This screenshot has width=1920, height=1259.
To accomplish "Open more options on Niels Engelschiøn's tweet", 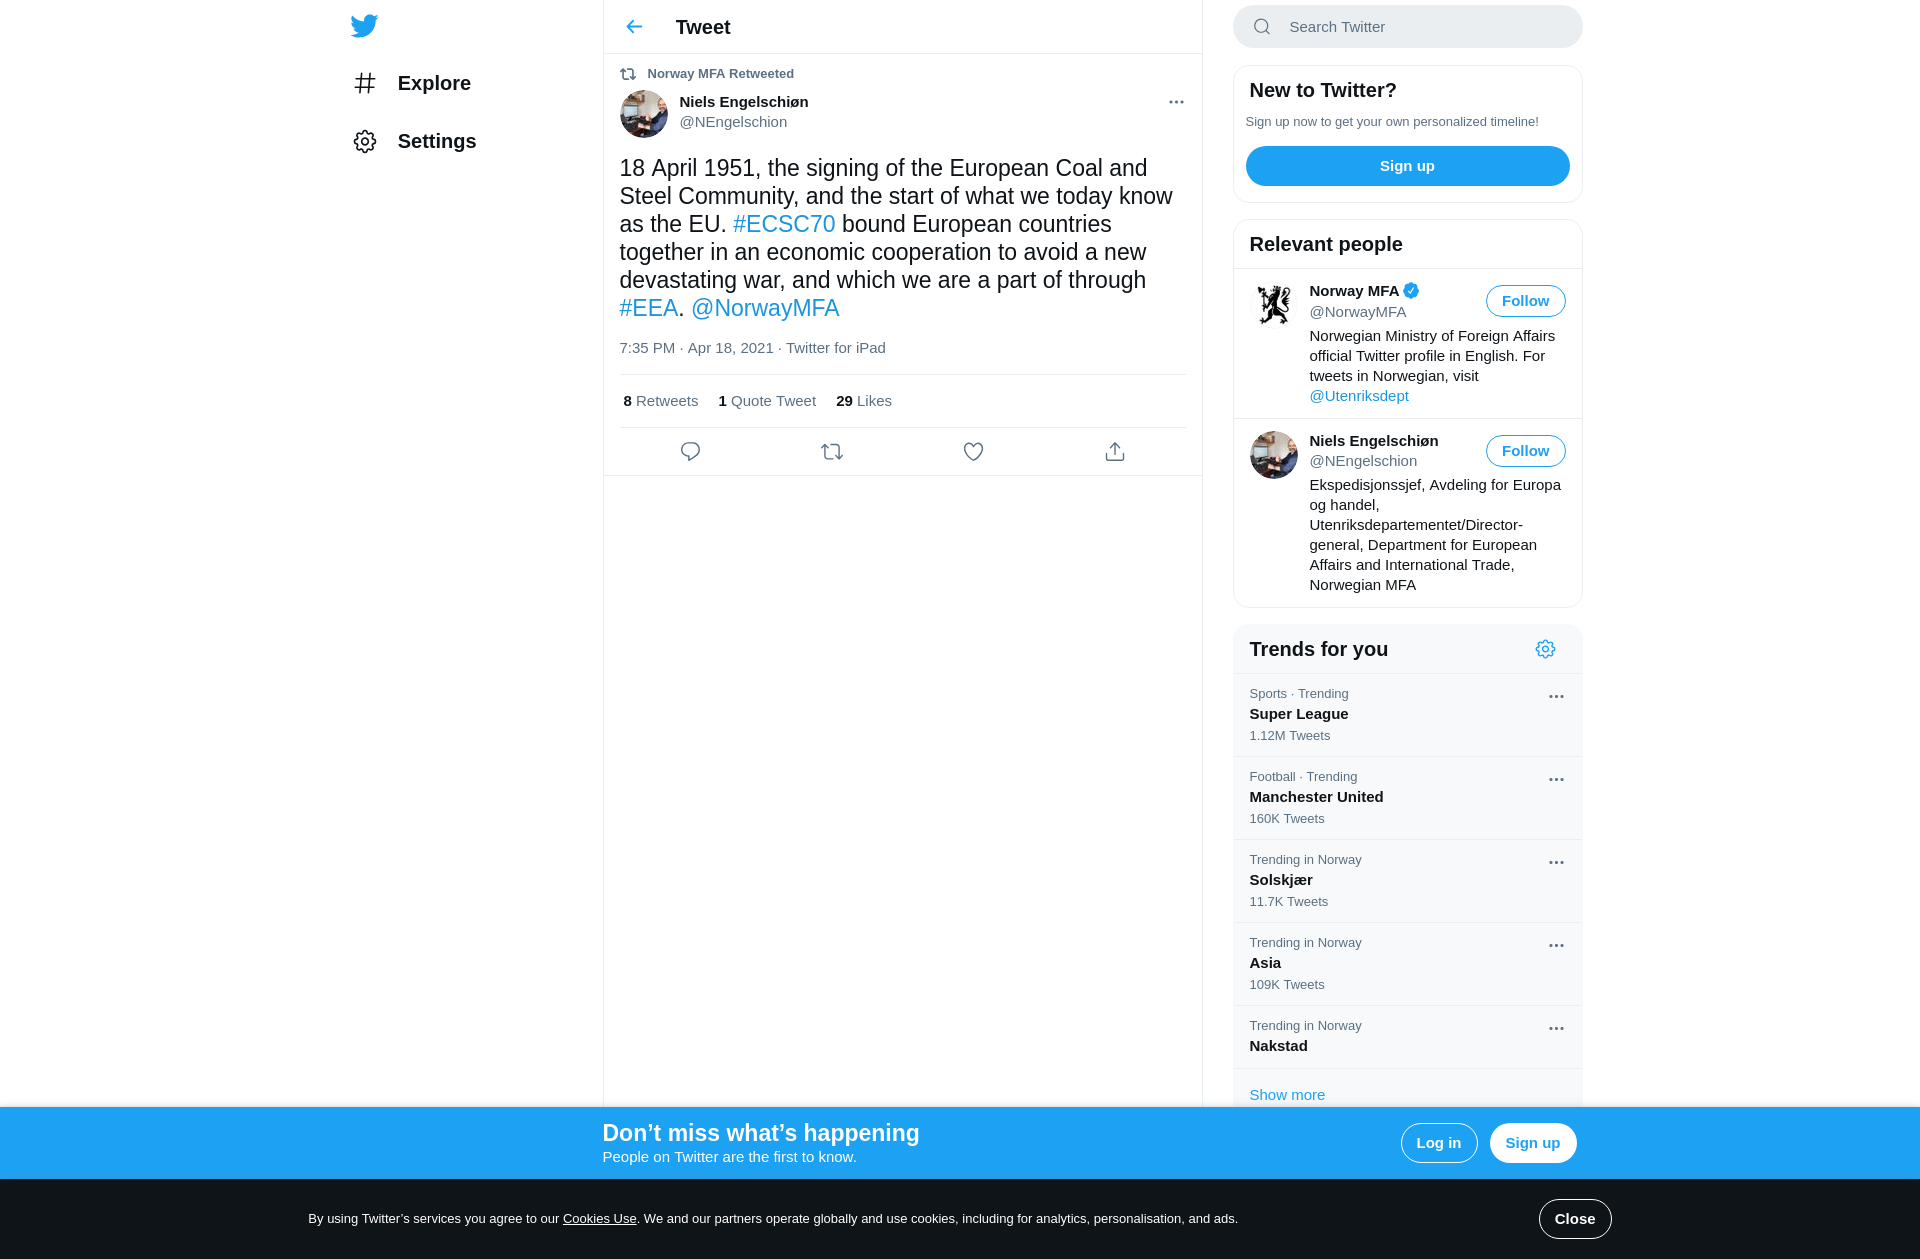I will 1176,102.
